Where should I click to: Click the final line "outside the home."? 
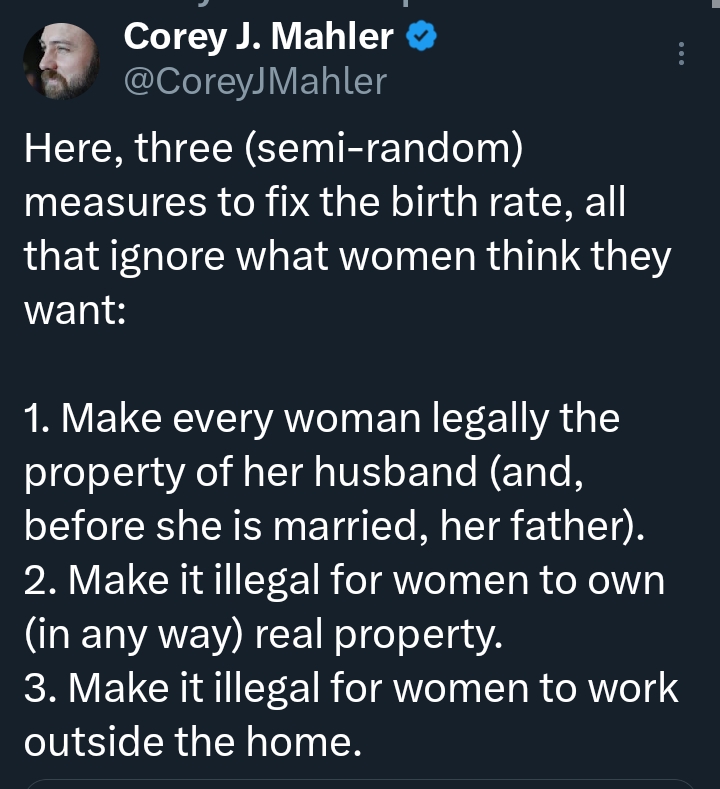pos(191,743)
